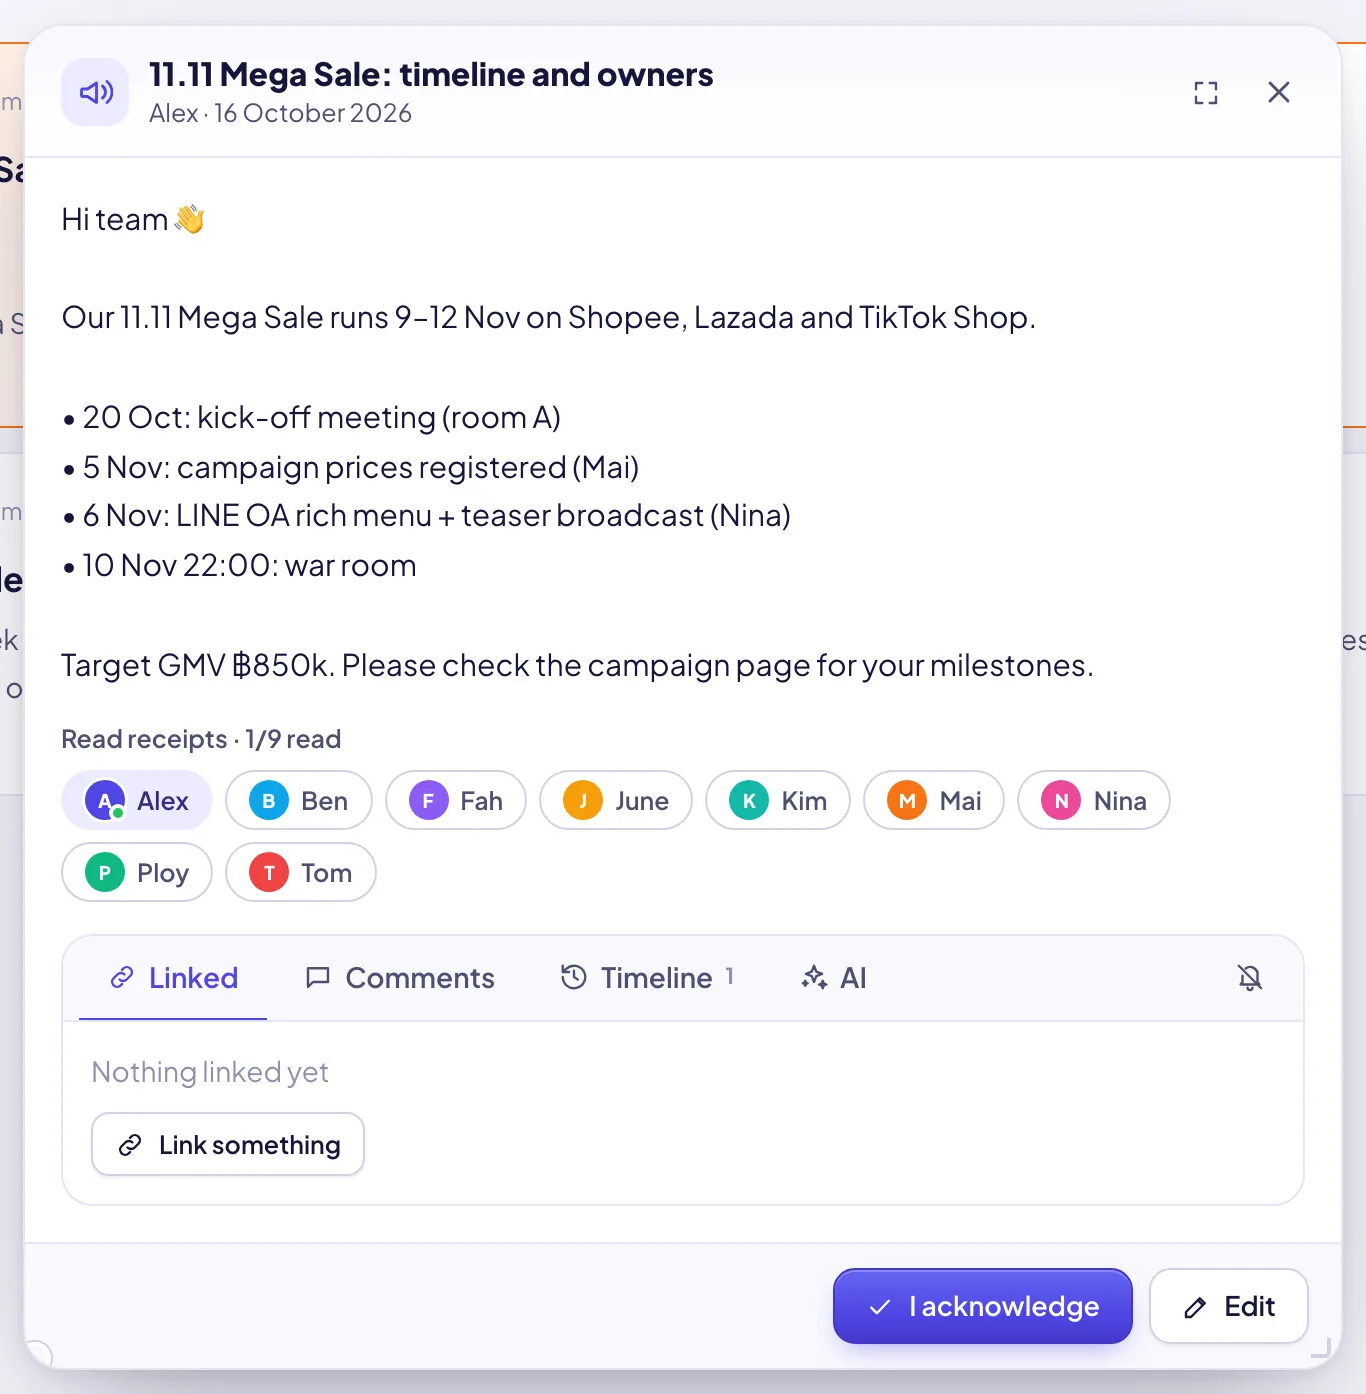Screen dimensions: 1366x1394
Task: Click Tom's red avatar chip
Action: [301, 872]
